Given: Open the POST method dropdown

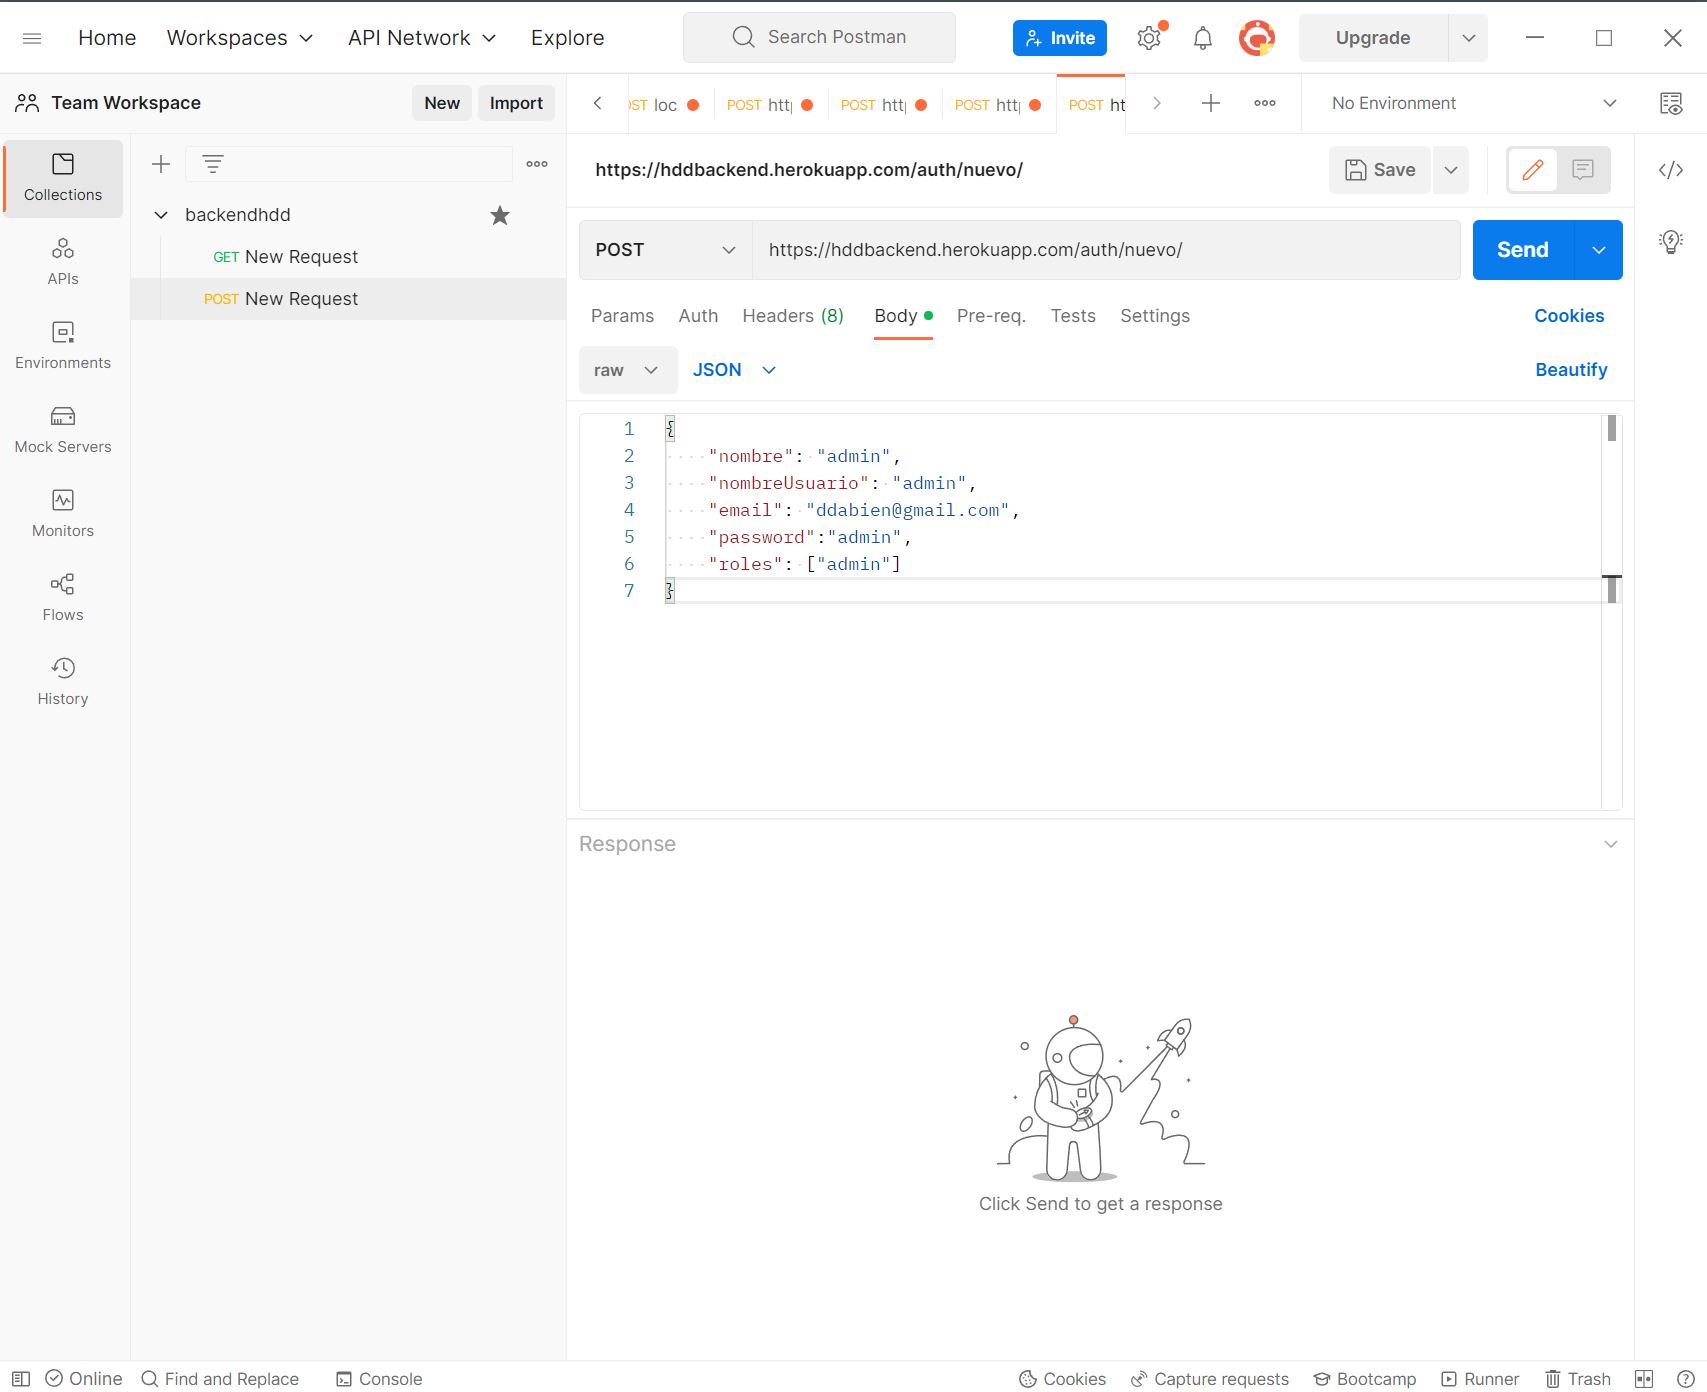Looking at the screenshot, I should pyautogui.click(x=666, y=250).
